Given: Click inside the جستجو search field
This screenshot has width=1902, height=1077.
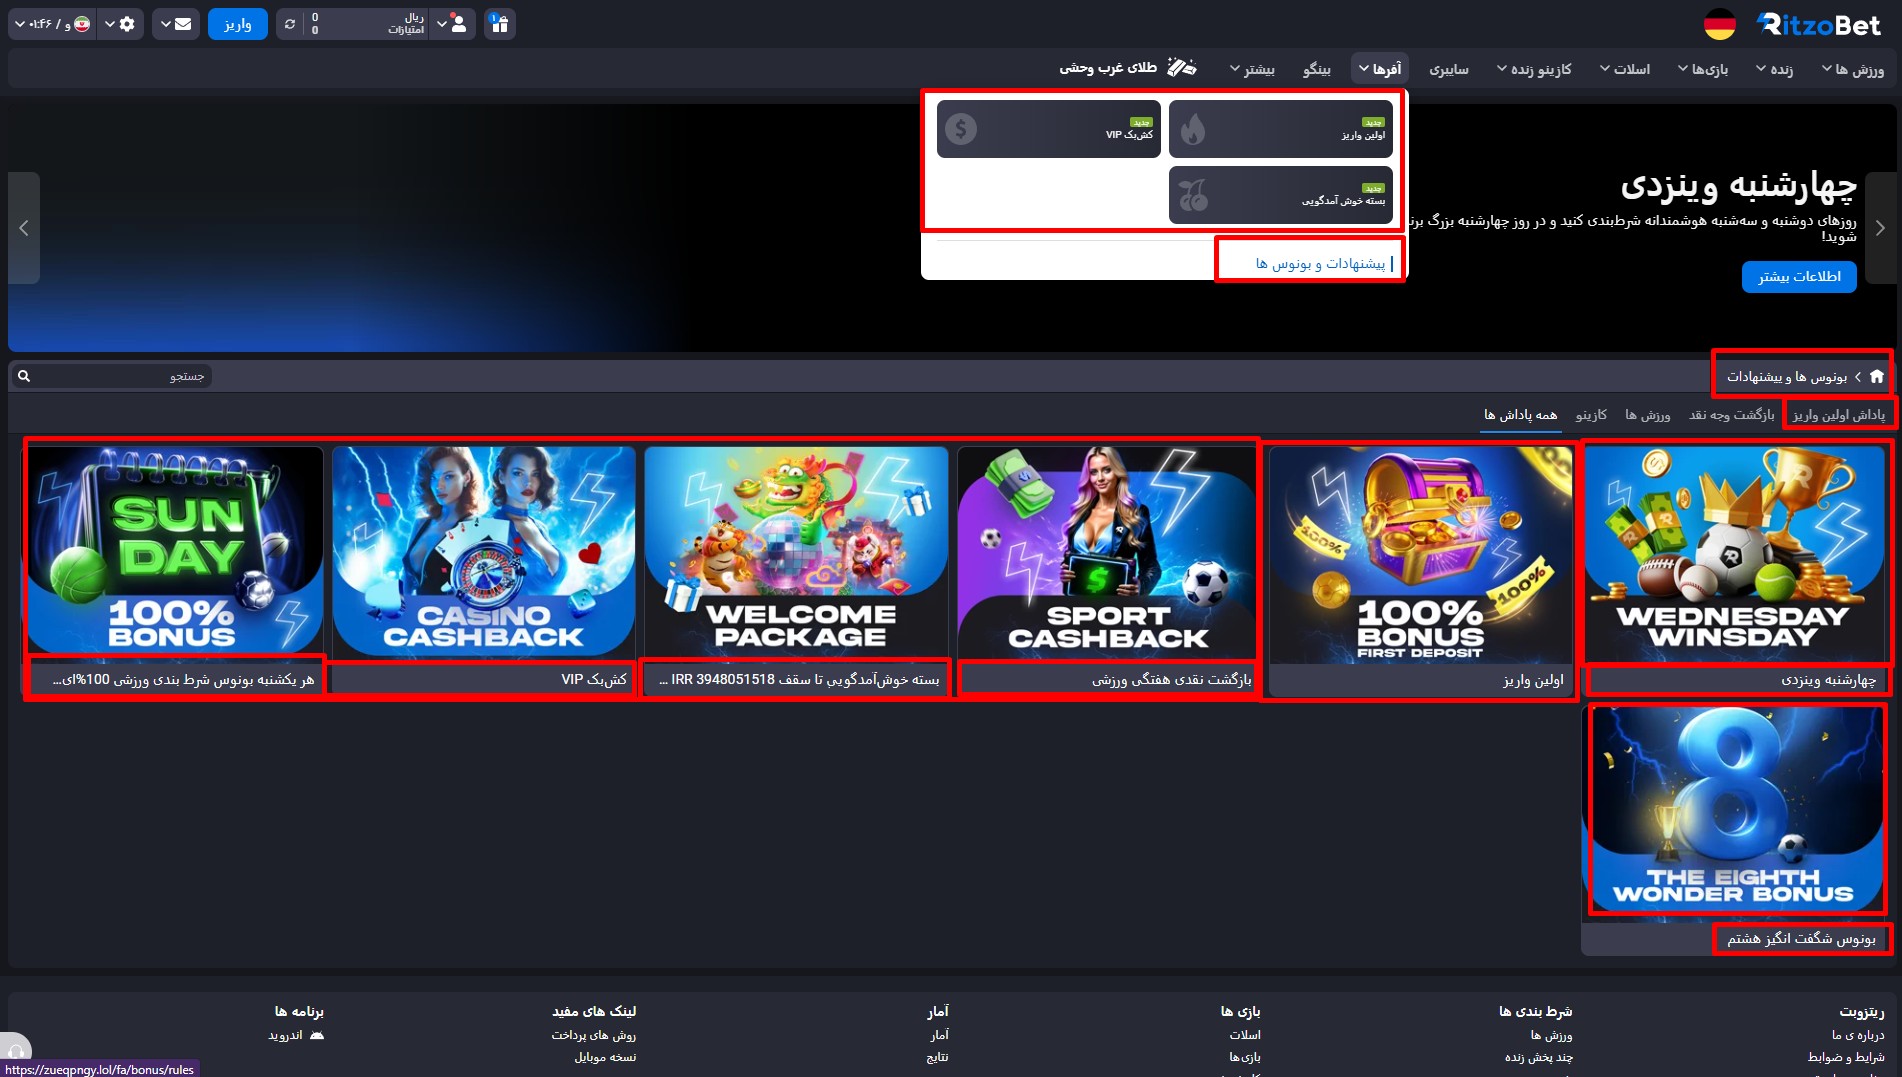Looking at the screenshot, I should tap(112, 376).
